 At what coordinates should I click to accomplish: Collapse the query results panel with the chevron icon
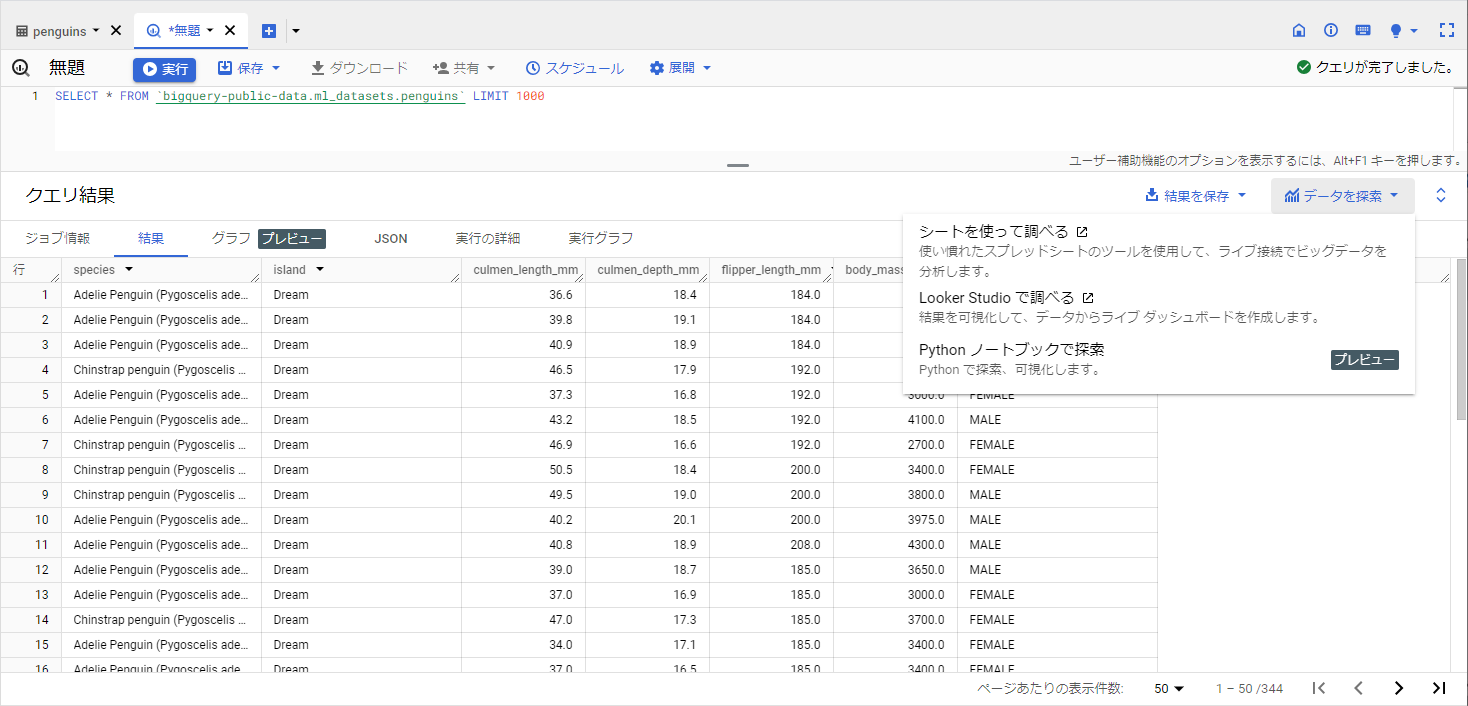(1440, 195)
